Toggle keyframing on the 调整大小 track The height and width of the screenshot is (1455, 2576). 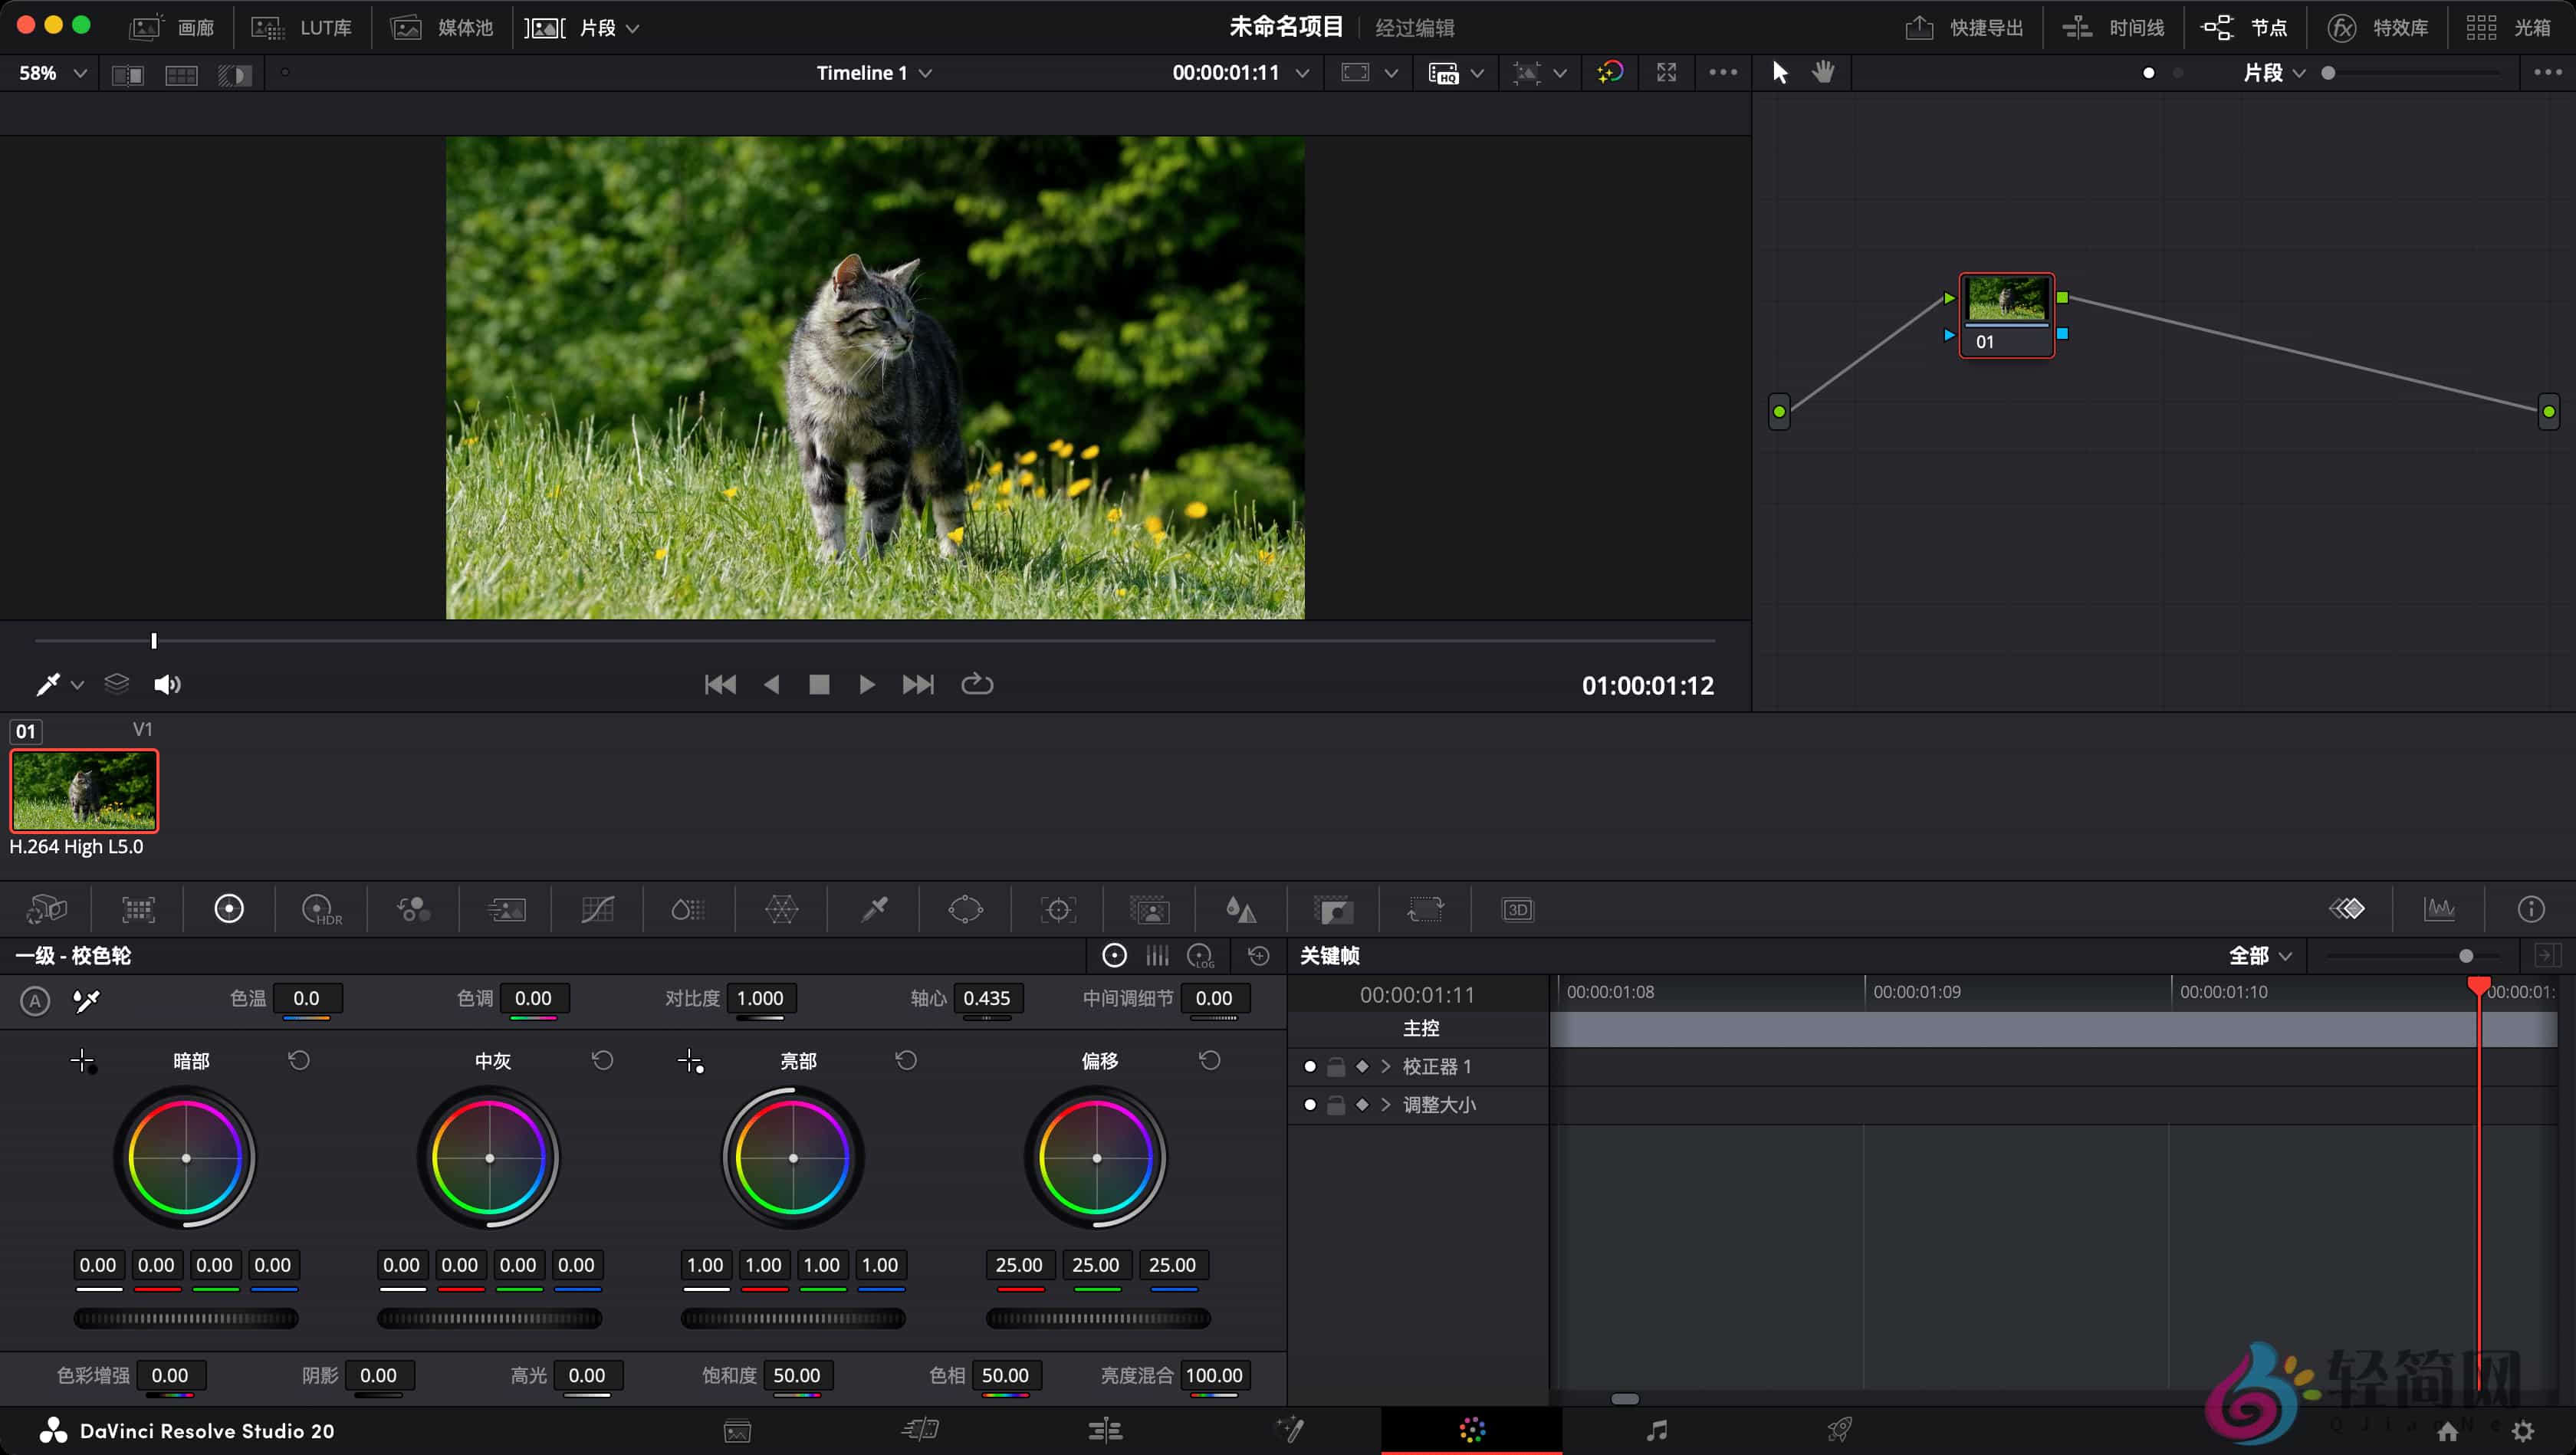(x=1361, y=1105)
